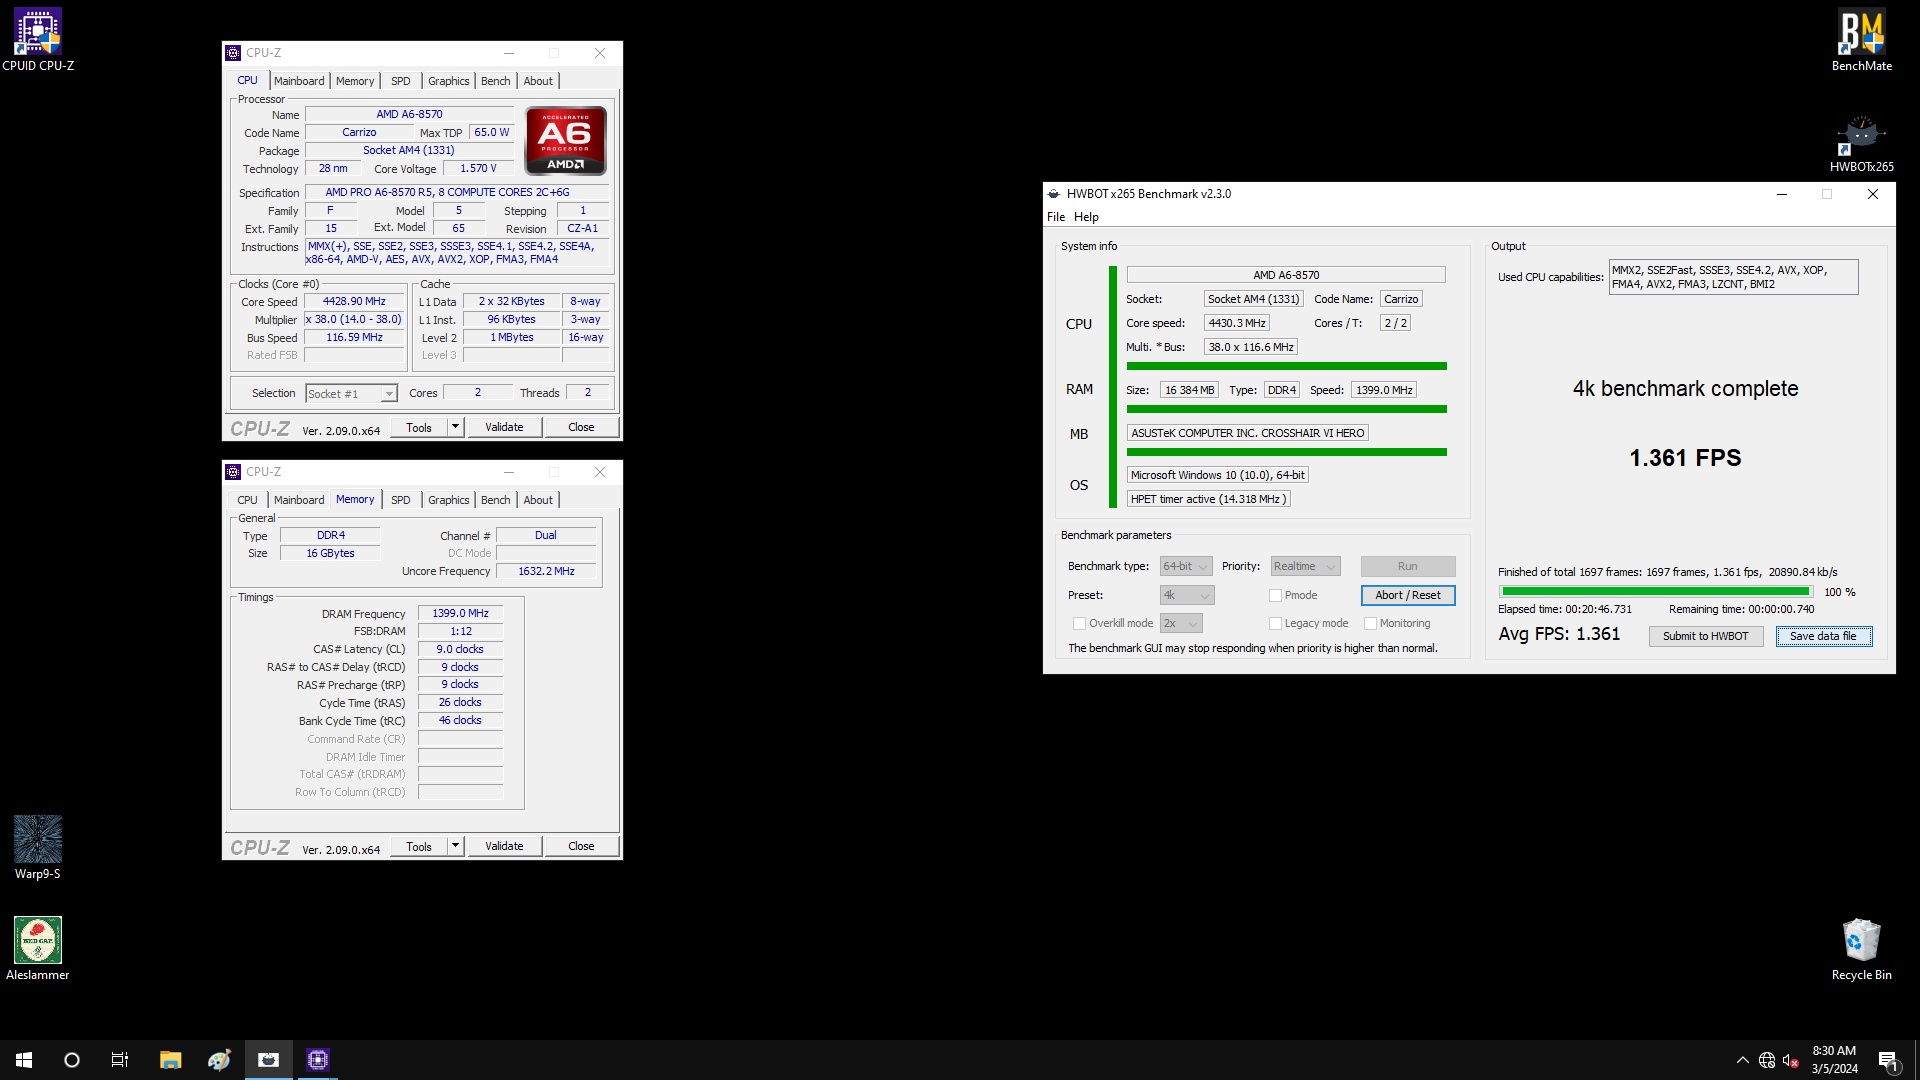Show hidden system tray icons
The image size is (1920, 1080).
point(1742,1060)
